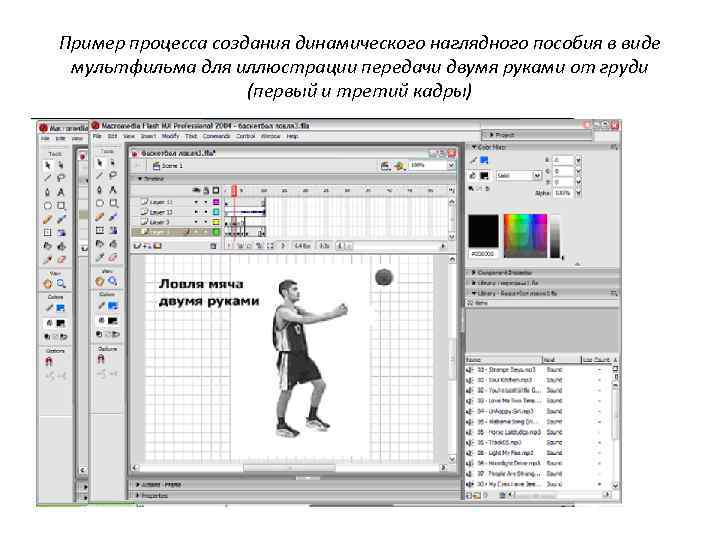720x540 pixels.
Task: Toggle lock dot of Layer 11
Action: pyautogui.click(x=206, y=202)
